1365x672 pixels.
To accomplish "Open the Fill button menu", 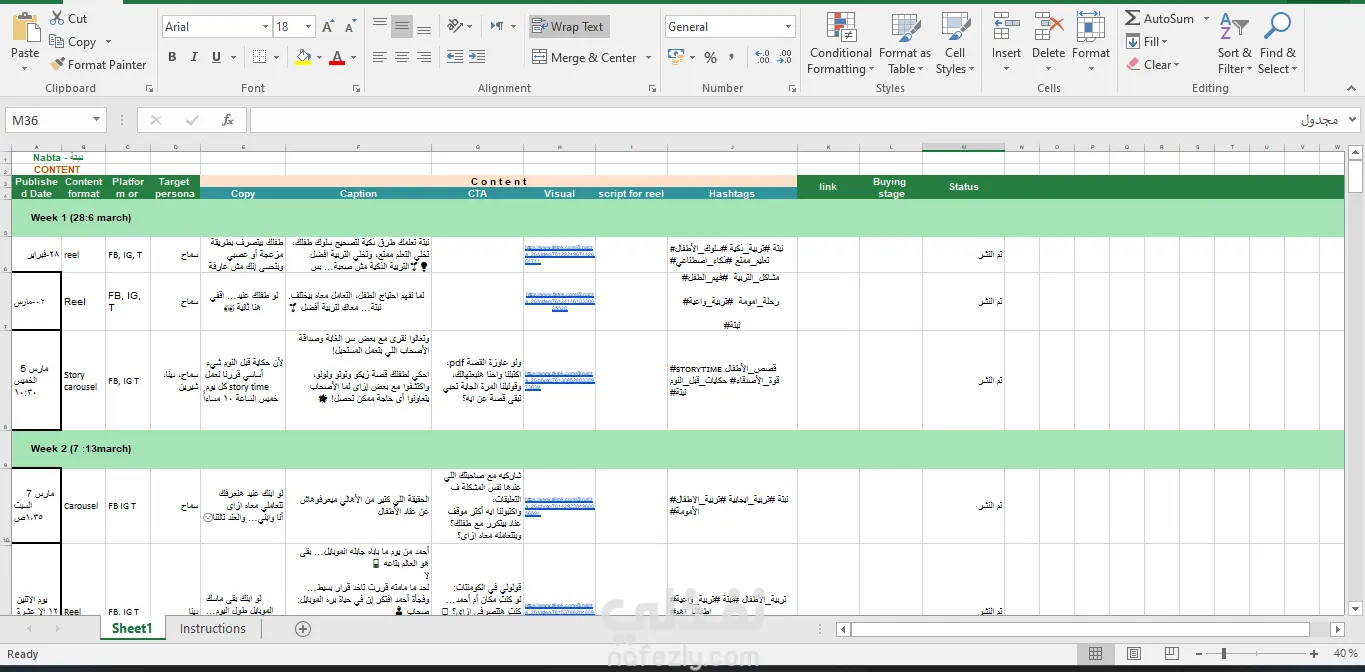I will (1147, 41).
